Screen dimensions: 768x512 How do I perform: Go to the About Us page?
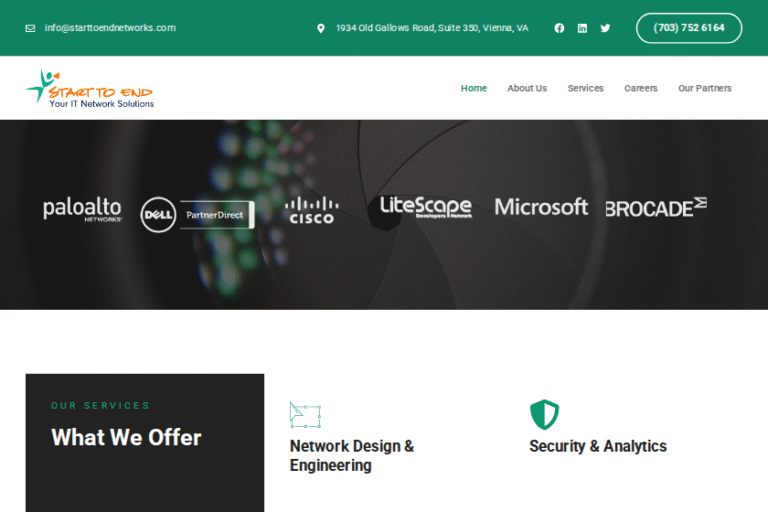point(527,88)
